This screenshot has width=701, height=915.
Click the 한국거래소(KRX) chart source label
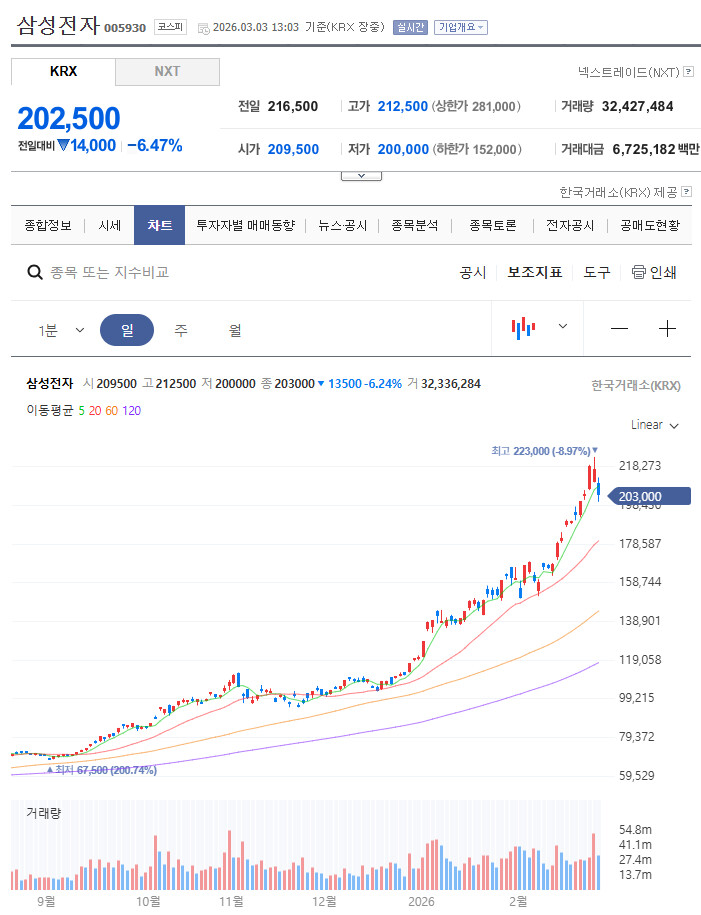pos(636,386)
